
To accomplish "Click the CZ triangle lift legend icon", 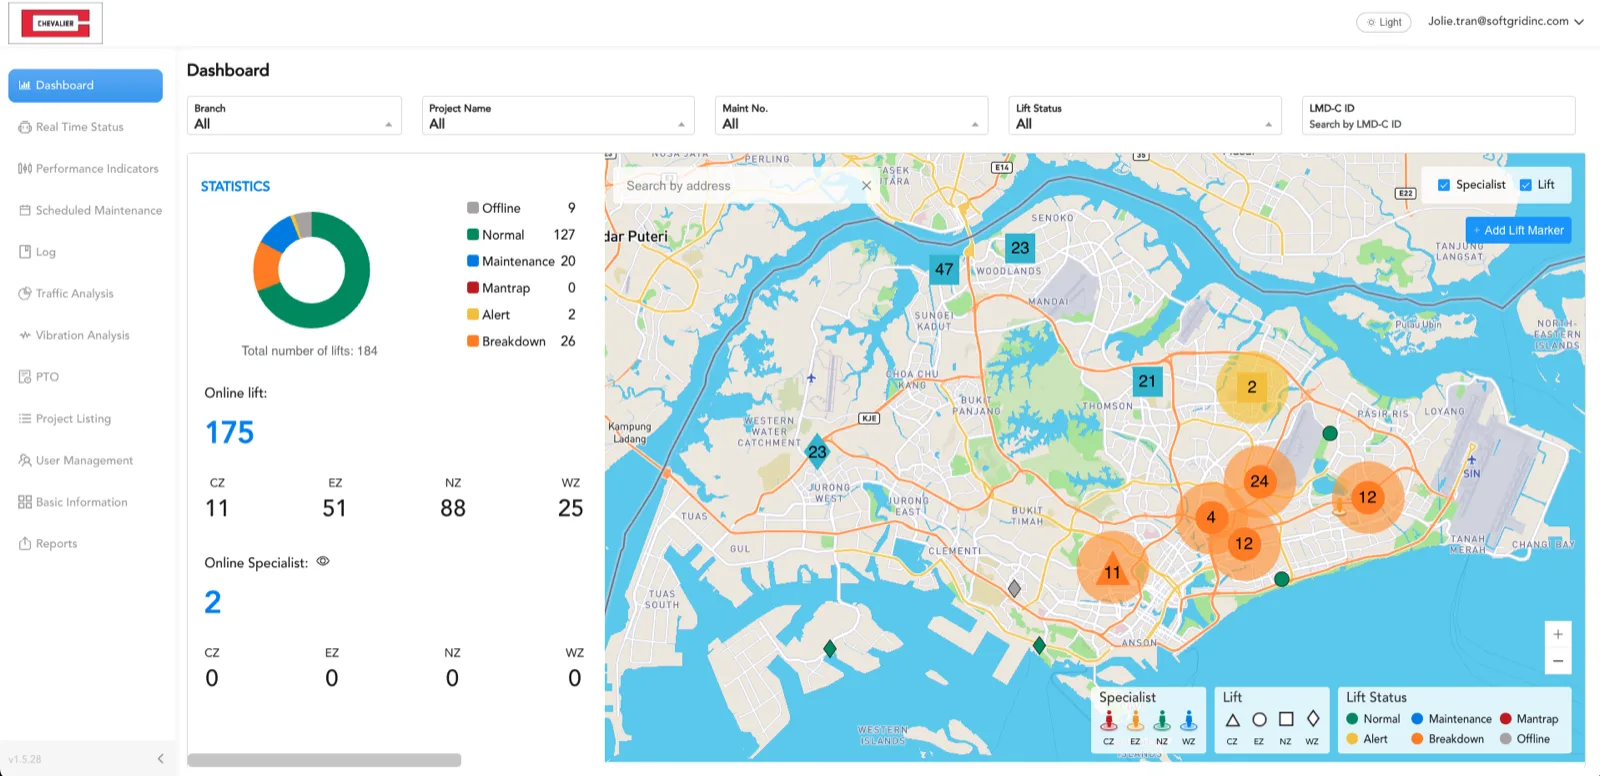I will pyautogui.click(x=1232, y=720).
